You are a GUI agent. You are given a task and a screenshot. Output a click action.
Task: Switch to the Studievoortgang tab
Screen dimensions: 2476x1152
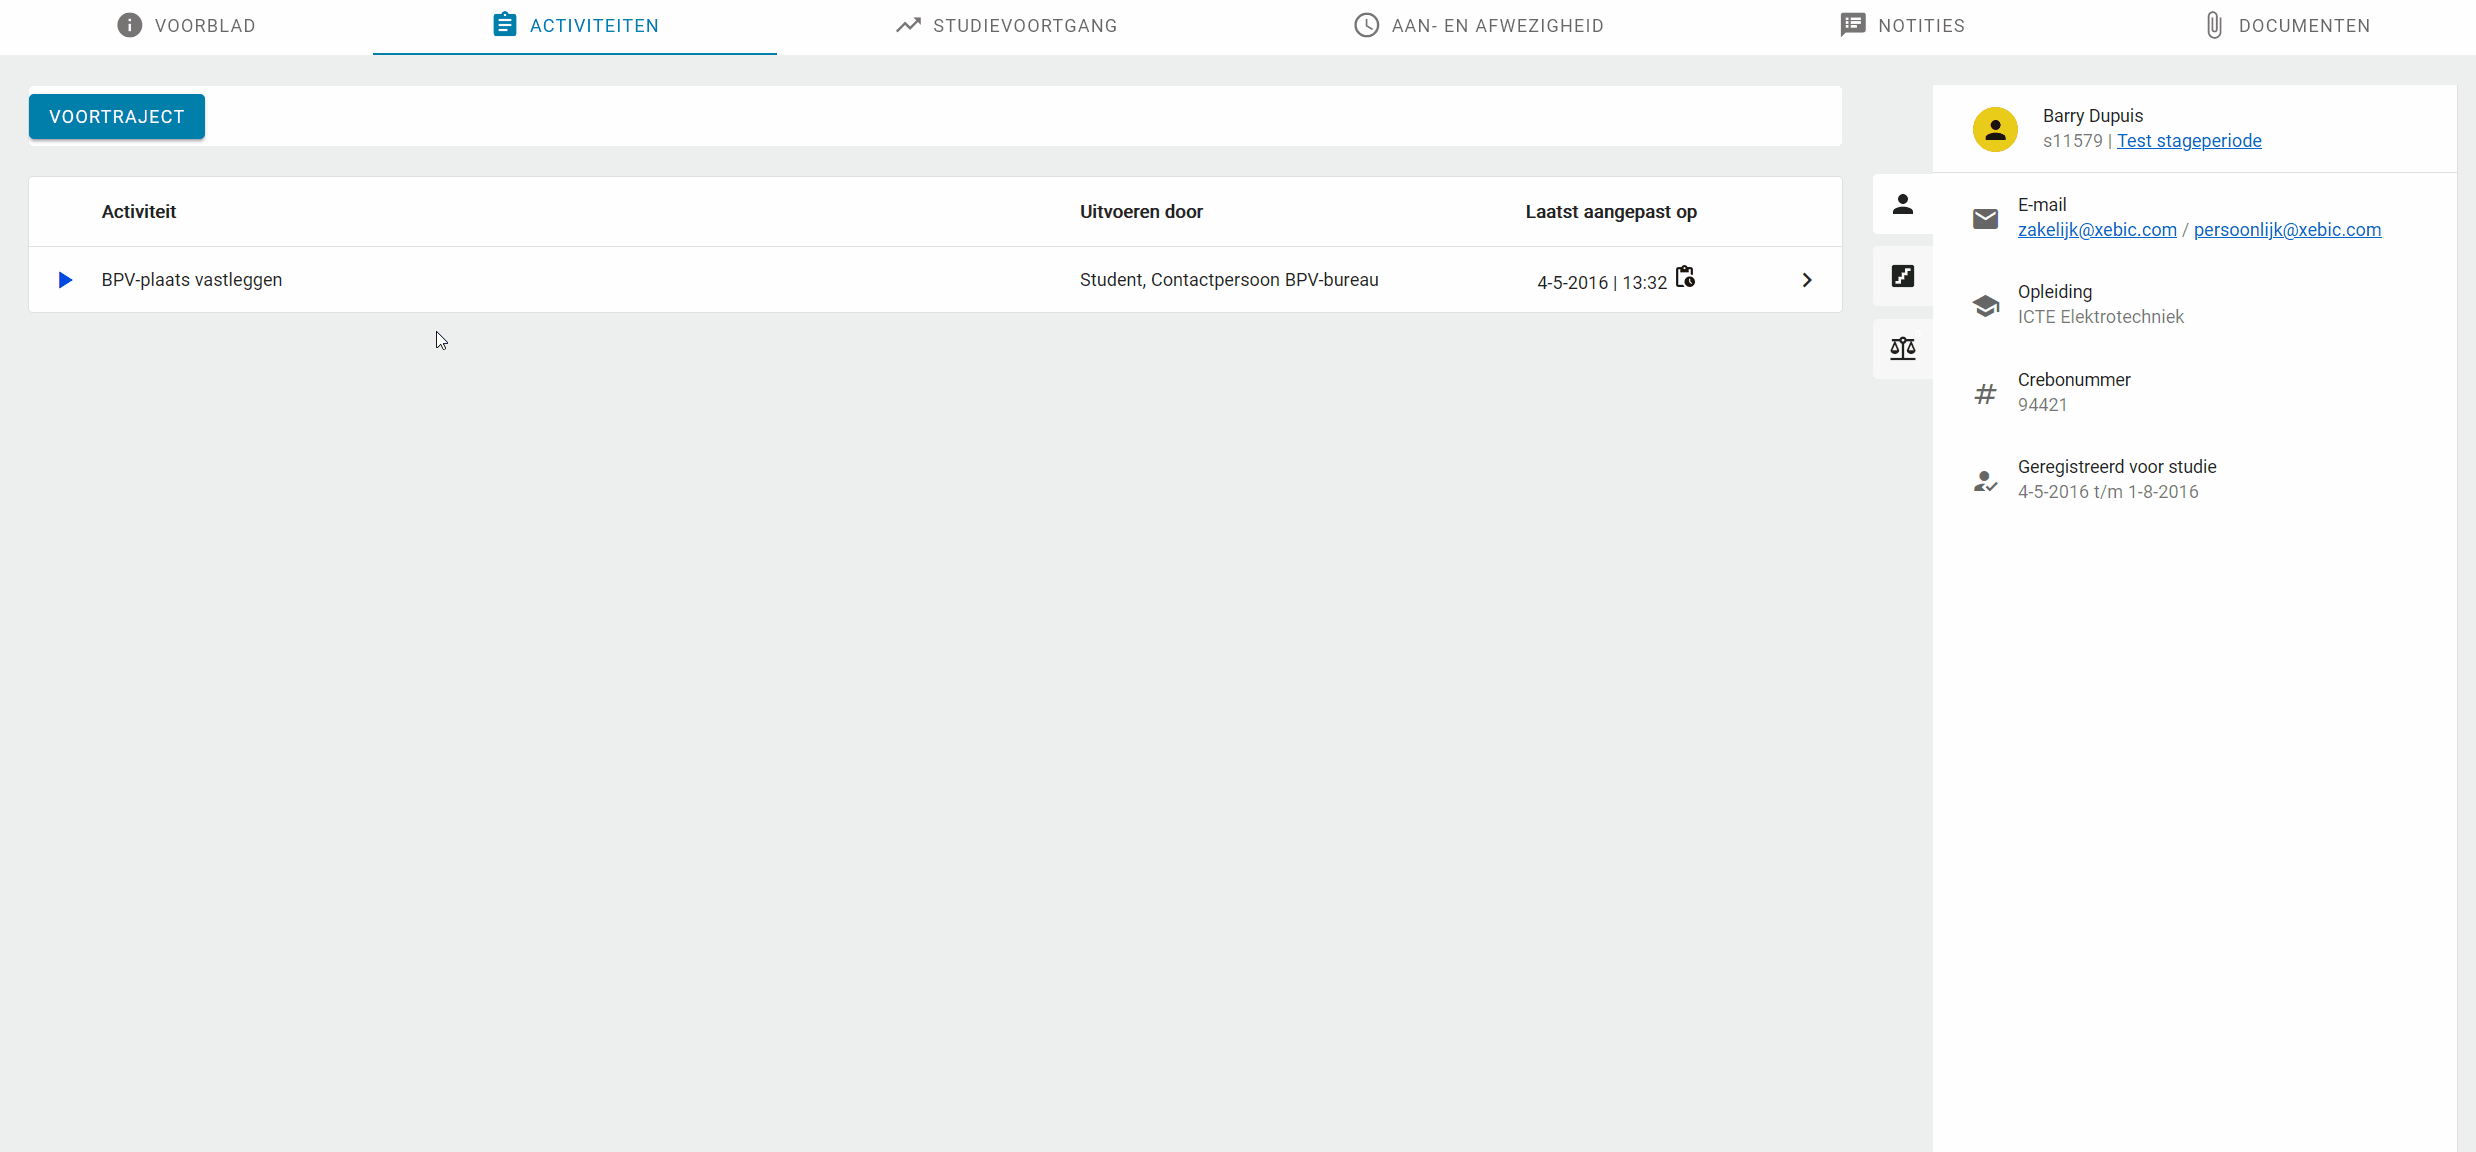tap(1006, 26)
